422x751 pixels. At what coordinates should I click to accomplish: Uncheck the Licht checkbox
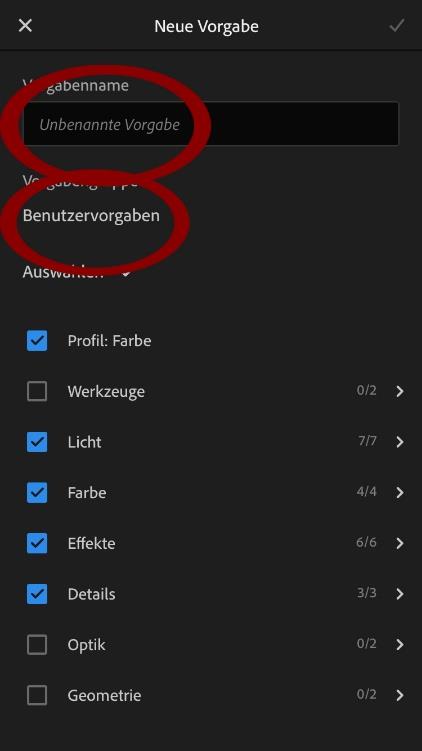click(37, 442)
